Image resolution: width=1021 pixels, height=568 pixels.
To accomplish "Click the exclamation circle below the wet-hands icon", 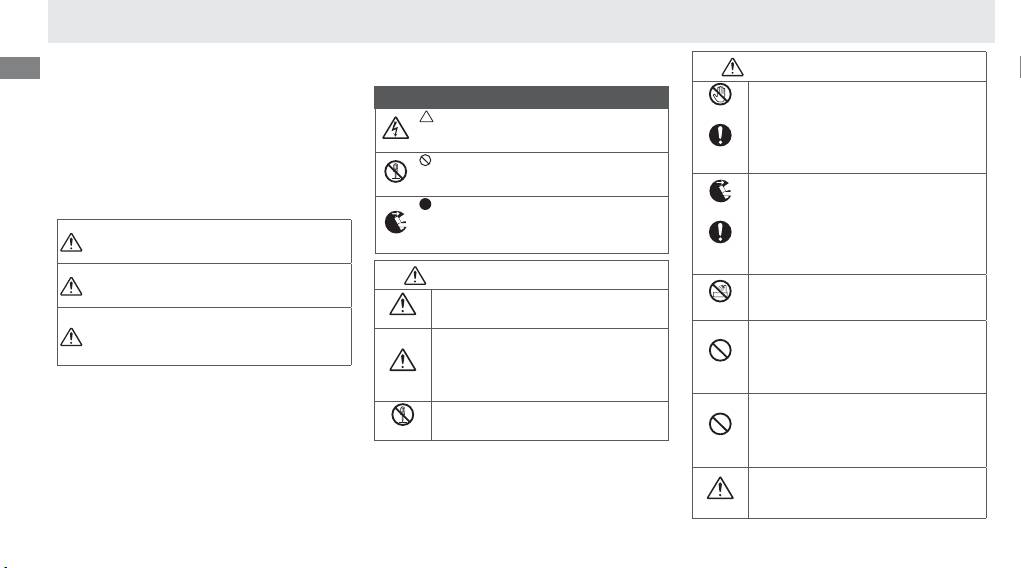I will [x=720, y=137].
